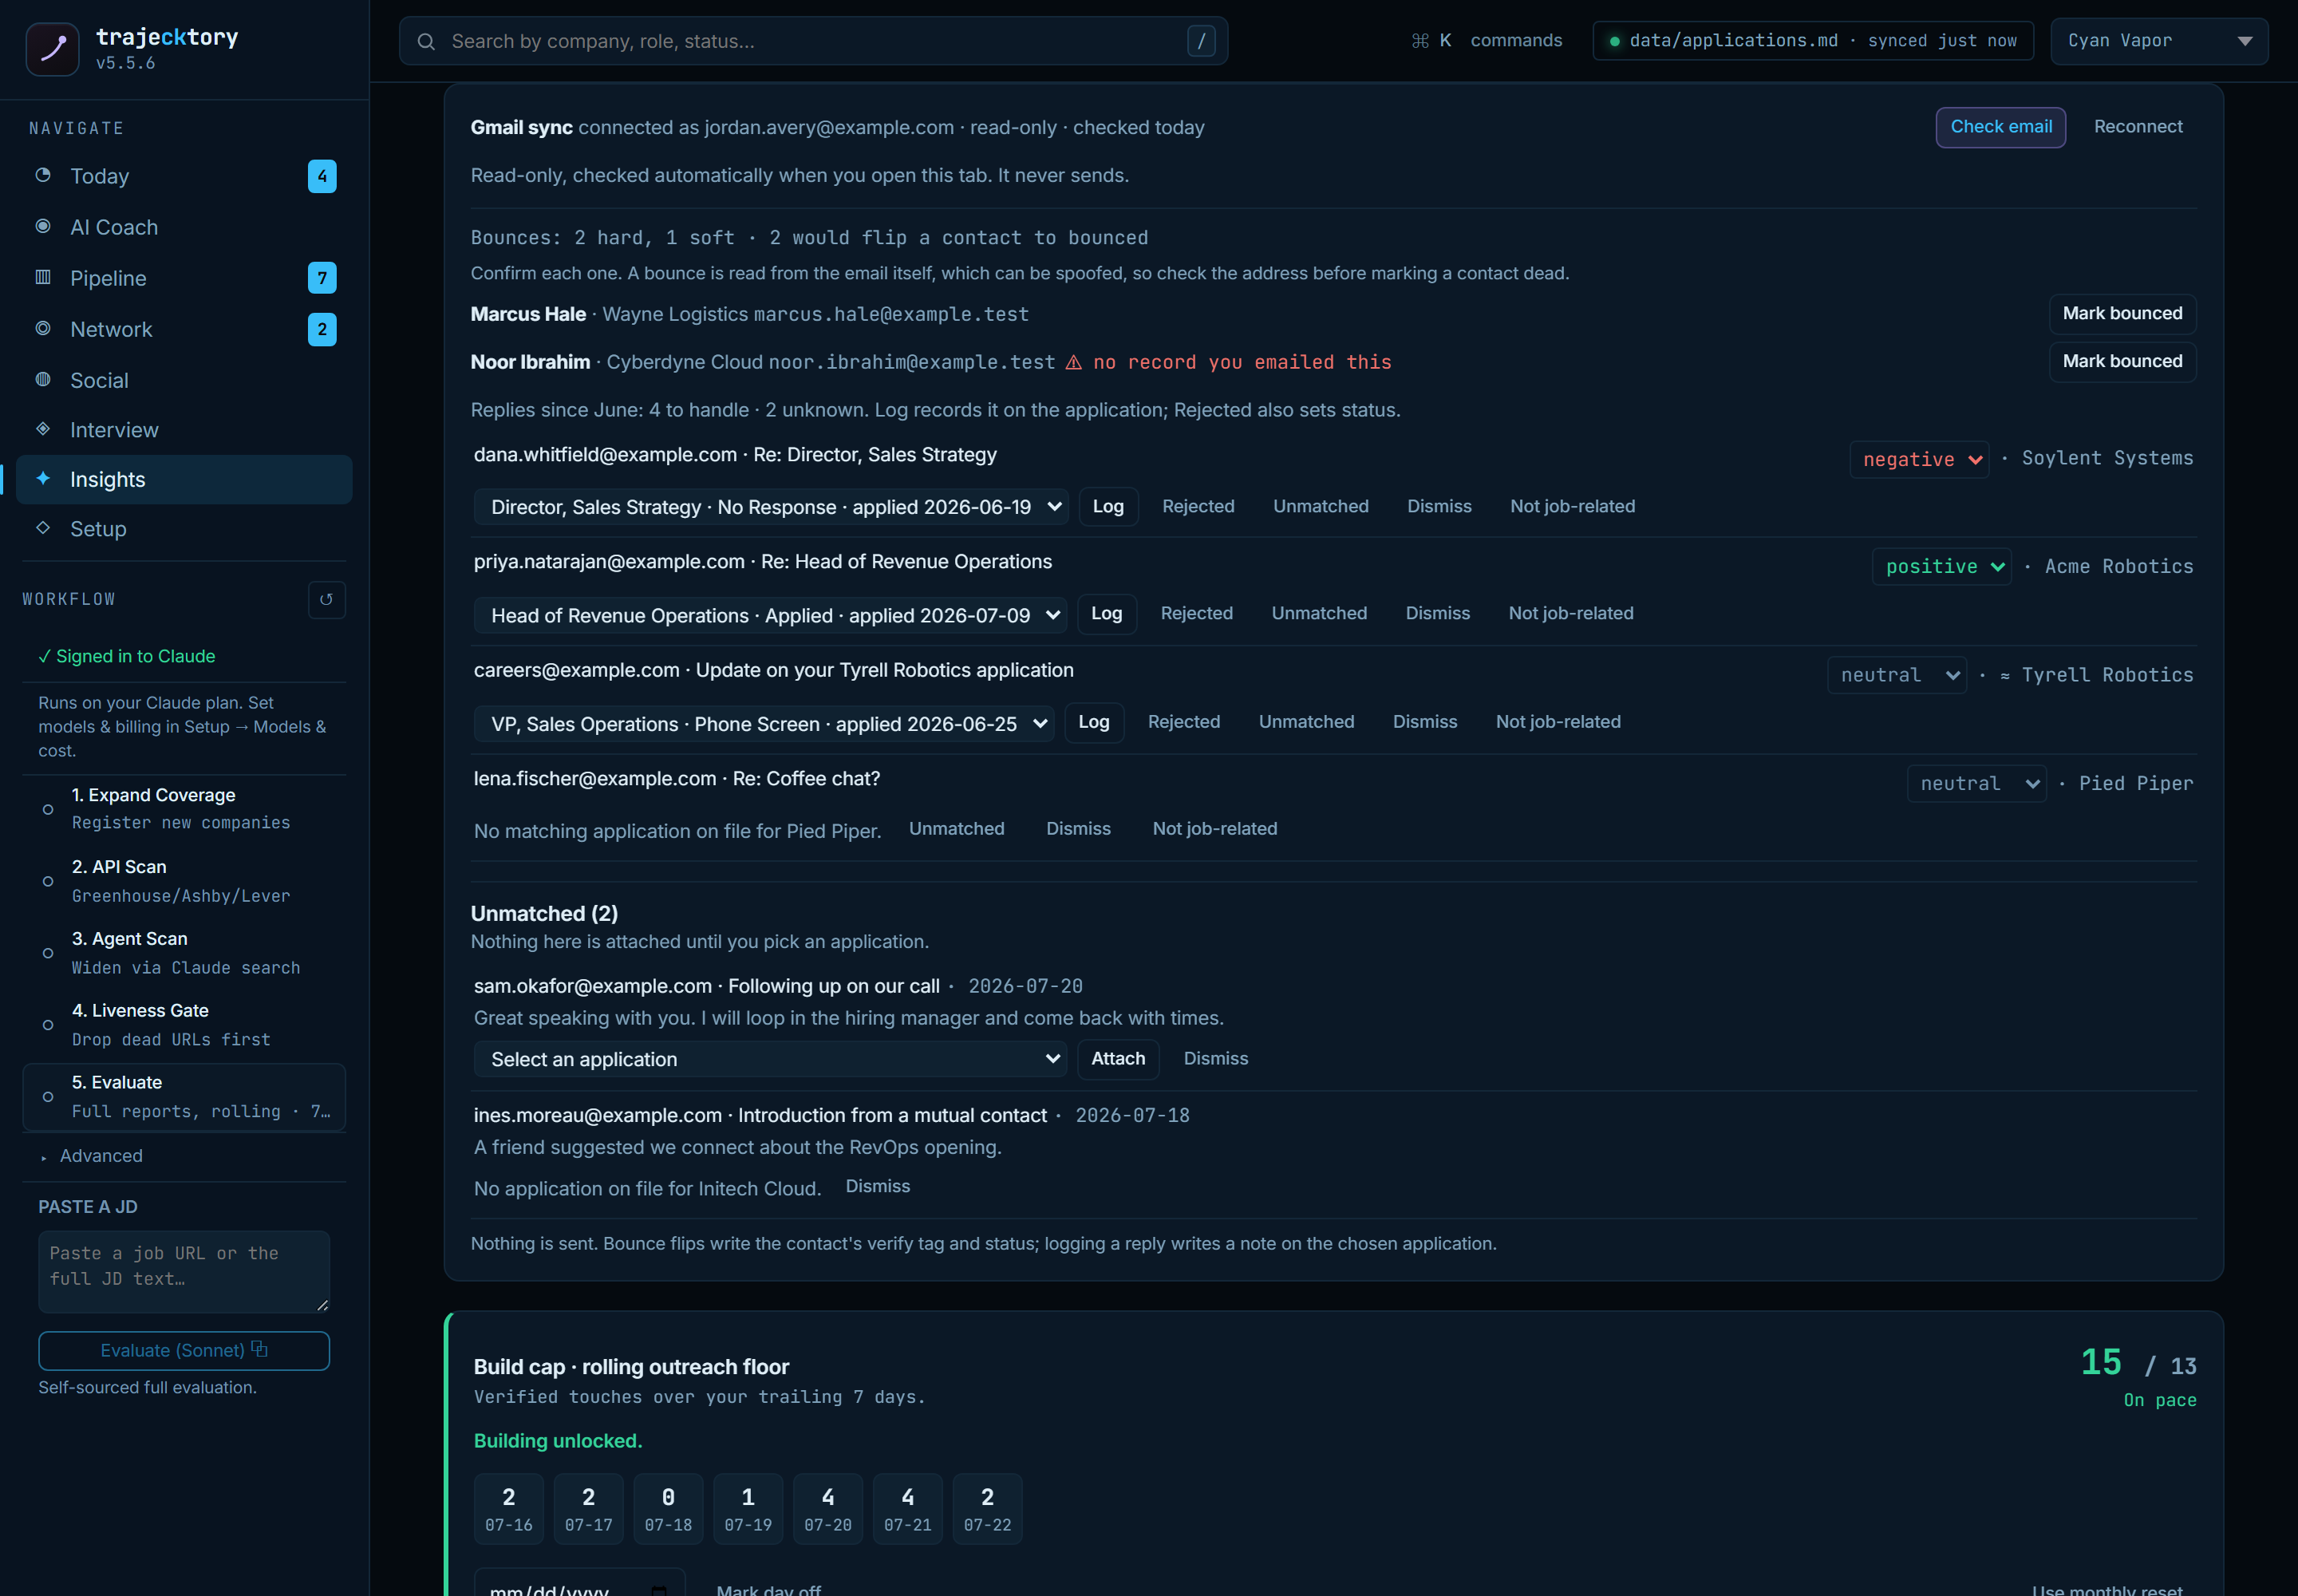The width and height of the screenshot is (2298, 1596).
Task: Click the Reconnect button for Gmail sync
Action: (2138, 127)
